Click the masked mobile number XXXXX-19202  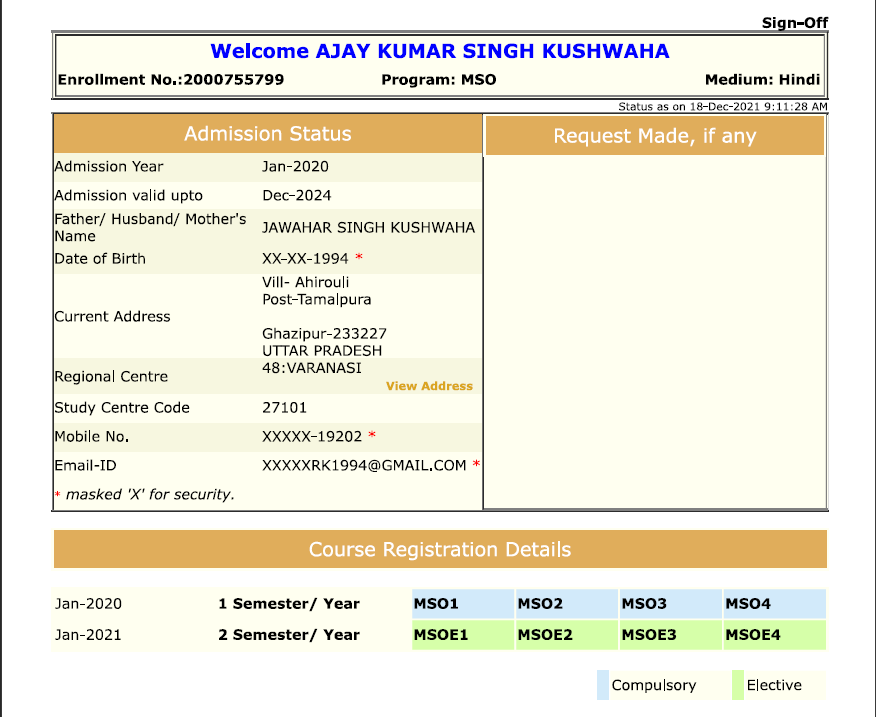click(312, 436)
